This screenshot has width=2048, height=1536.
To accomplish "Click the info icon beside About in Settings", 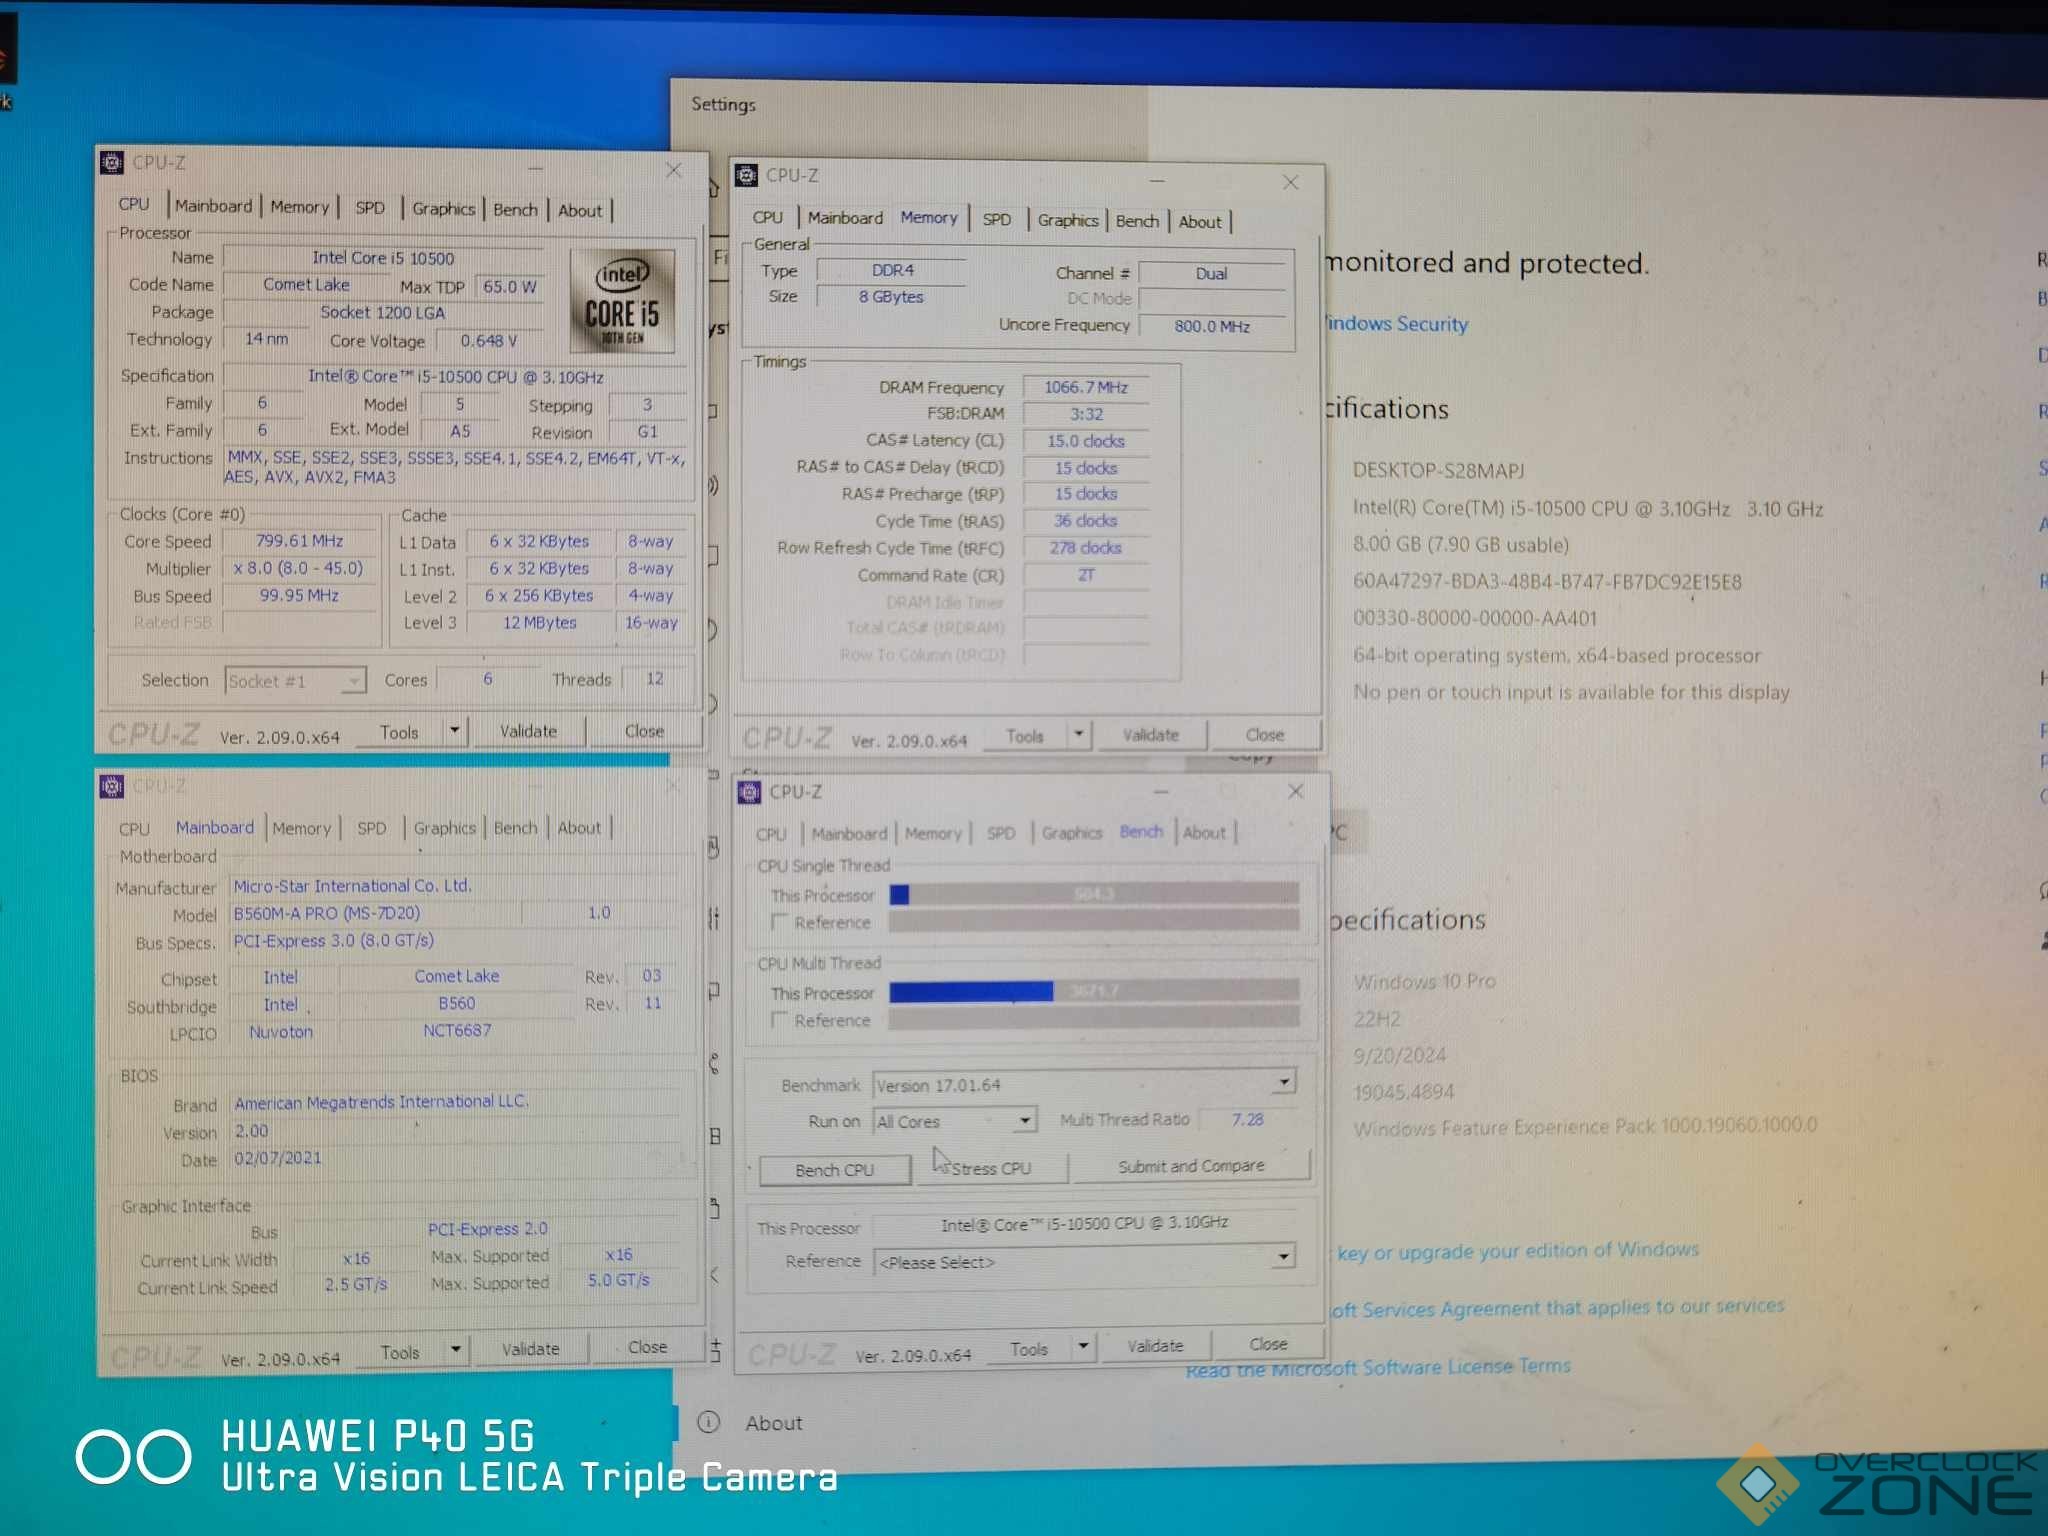I will pyautogui.click(x=708, y=1423).
